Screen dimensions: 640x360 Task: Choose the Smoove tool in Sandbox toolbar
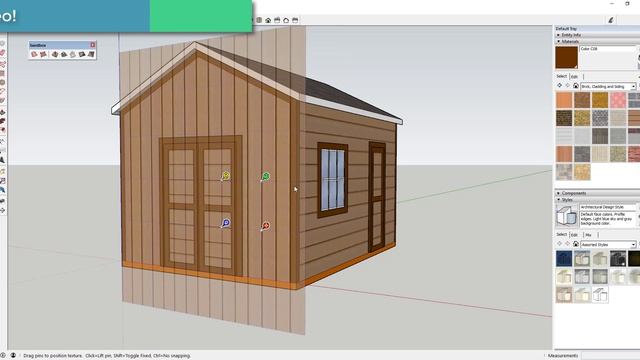[x=55, y=54]
